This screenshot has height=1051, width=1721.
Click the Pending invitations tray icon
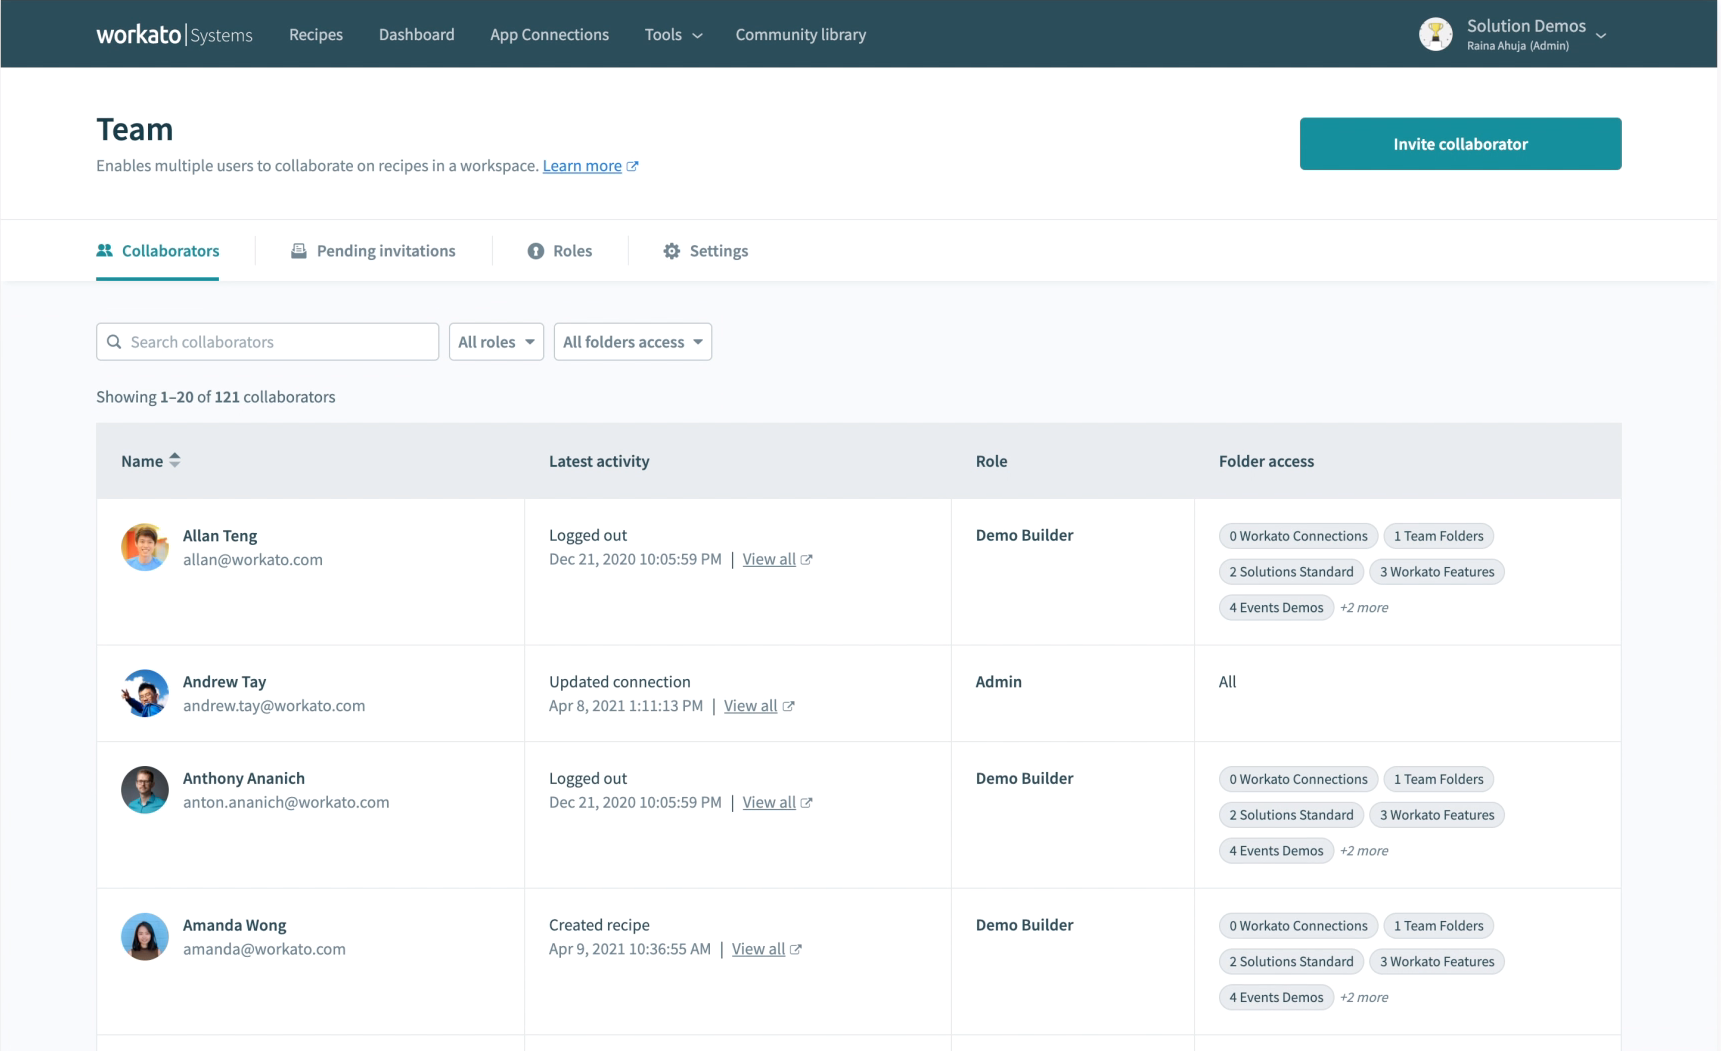(298, 250)
